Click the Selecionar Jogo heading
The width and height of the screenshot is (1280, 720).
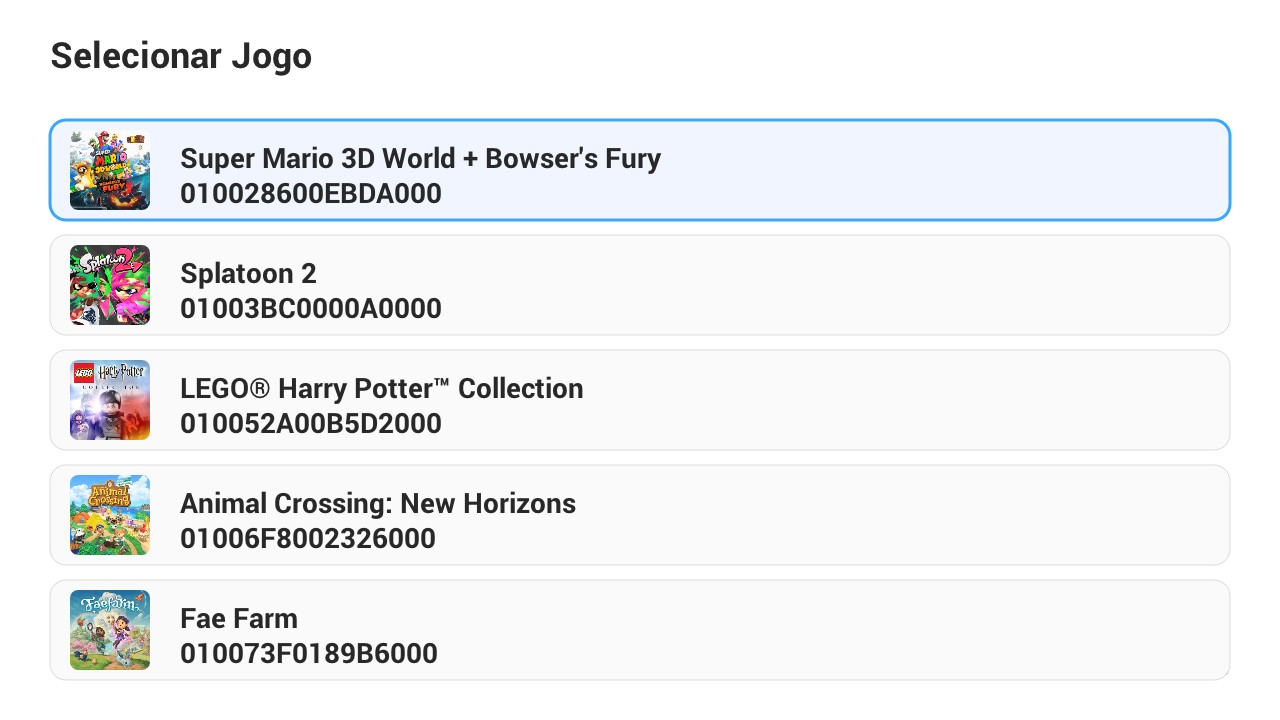coord(181,56)
